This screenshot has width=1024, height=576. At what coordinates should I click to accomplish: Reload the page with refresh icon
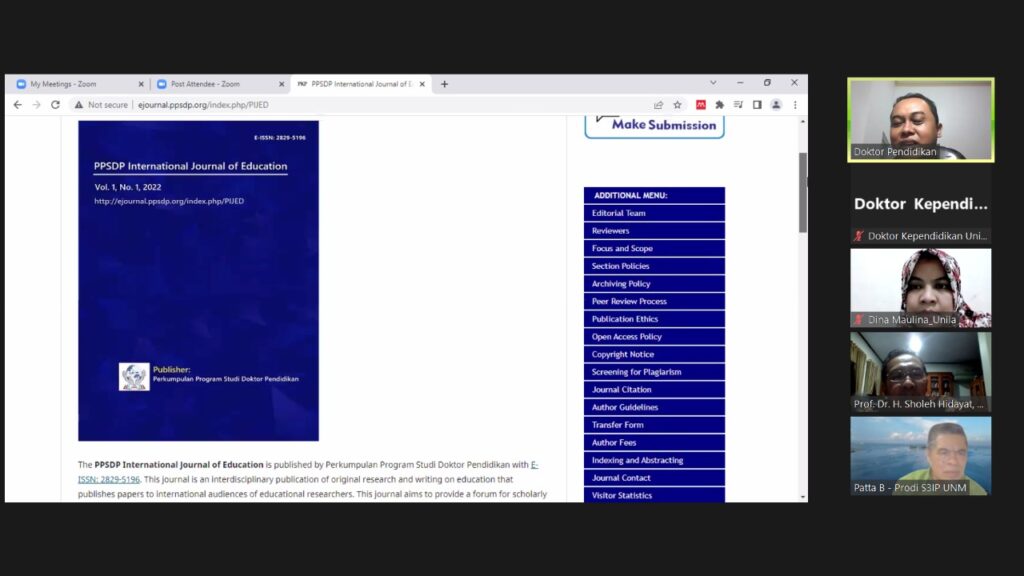pos(55,105)
